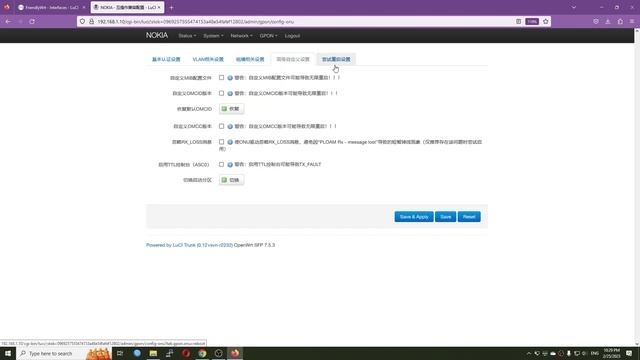640x360 pixels.
Task: Open the Windows Start menu
Action: click(x=8, y=353)
